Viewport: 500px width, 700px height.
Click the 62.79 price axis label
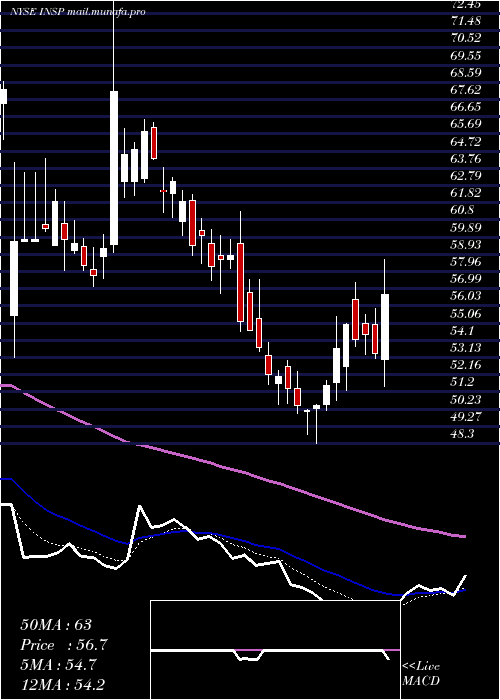pyautogui.click(x=466, y=176)
